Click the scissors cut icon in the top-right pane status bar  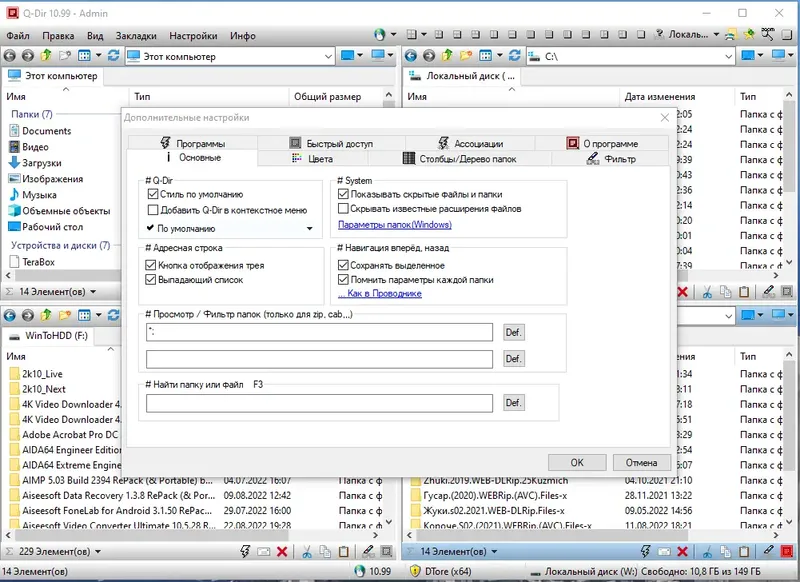tap(707, 292)
